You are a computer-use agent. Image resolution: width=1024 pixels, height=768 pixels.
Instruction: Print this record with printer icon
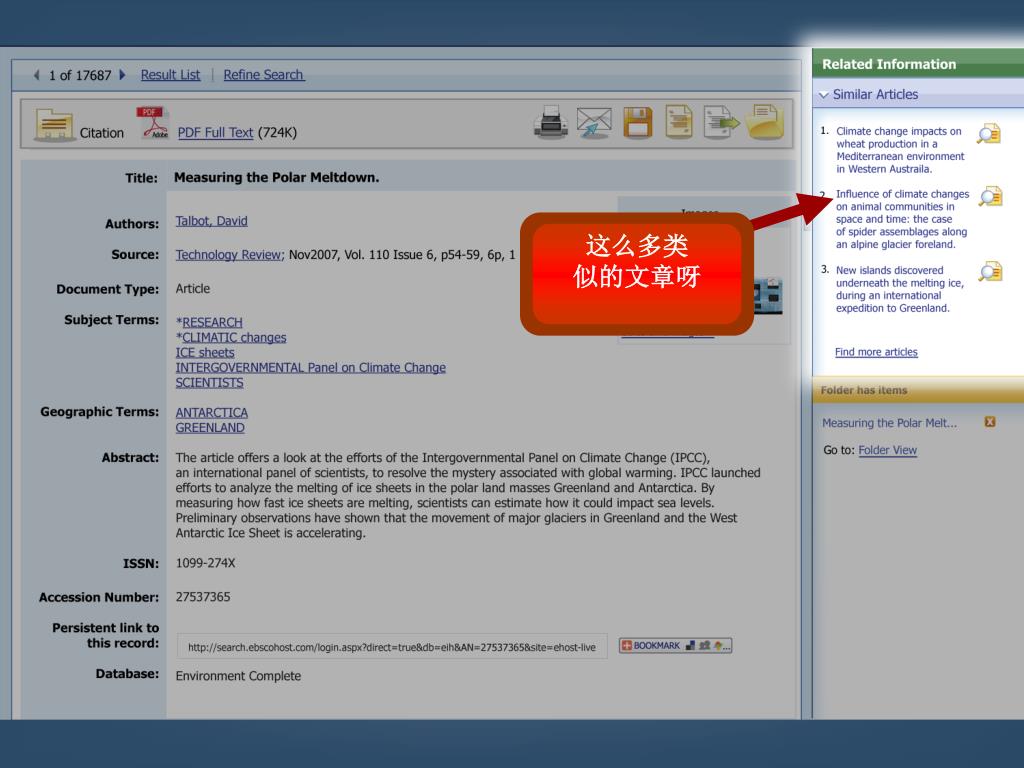551,122
